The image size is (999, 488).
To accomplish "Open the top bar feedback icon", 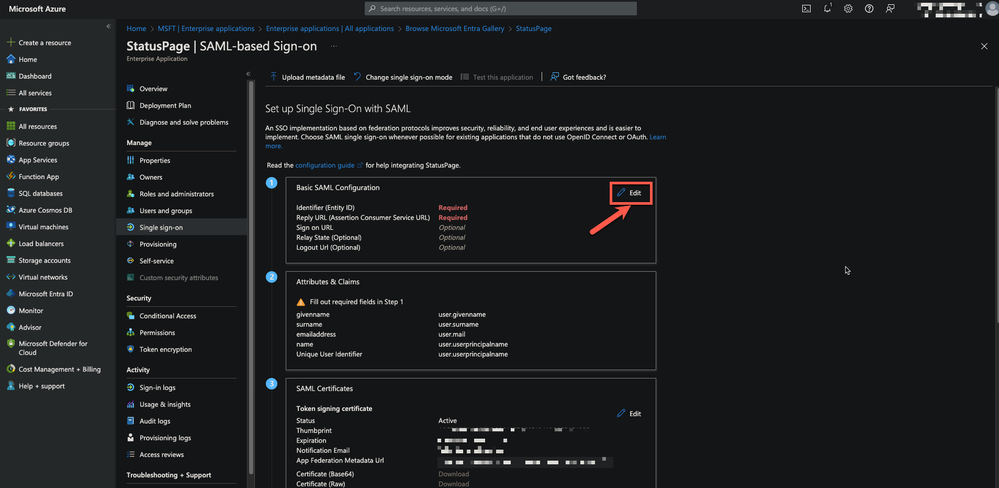I will point(890,8).
